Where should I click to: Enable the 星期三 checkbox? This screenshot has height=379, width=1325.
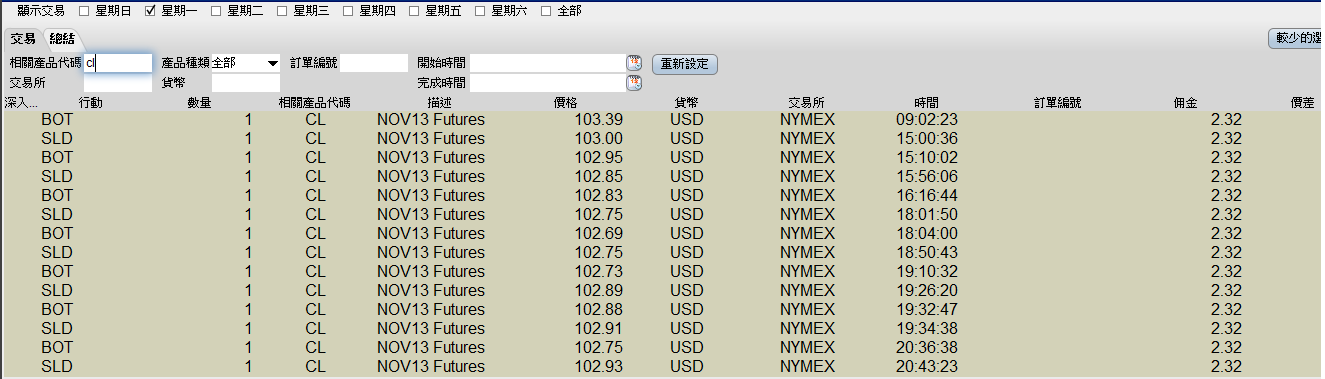tap(282, 11)
